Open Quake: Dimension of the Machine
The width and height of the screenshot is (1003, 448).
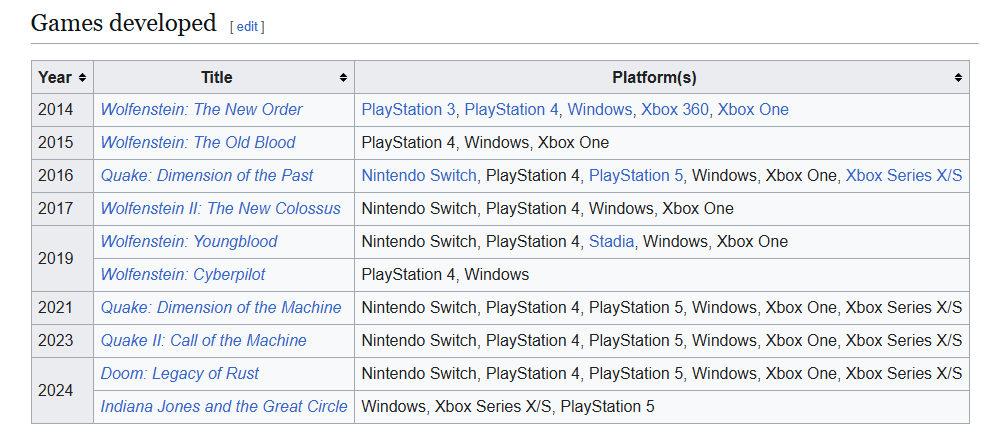[x=221, y=307]
